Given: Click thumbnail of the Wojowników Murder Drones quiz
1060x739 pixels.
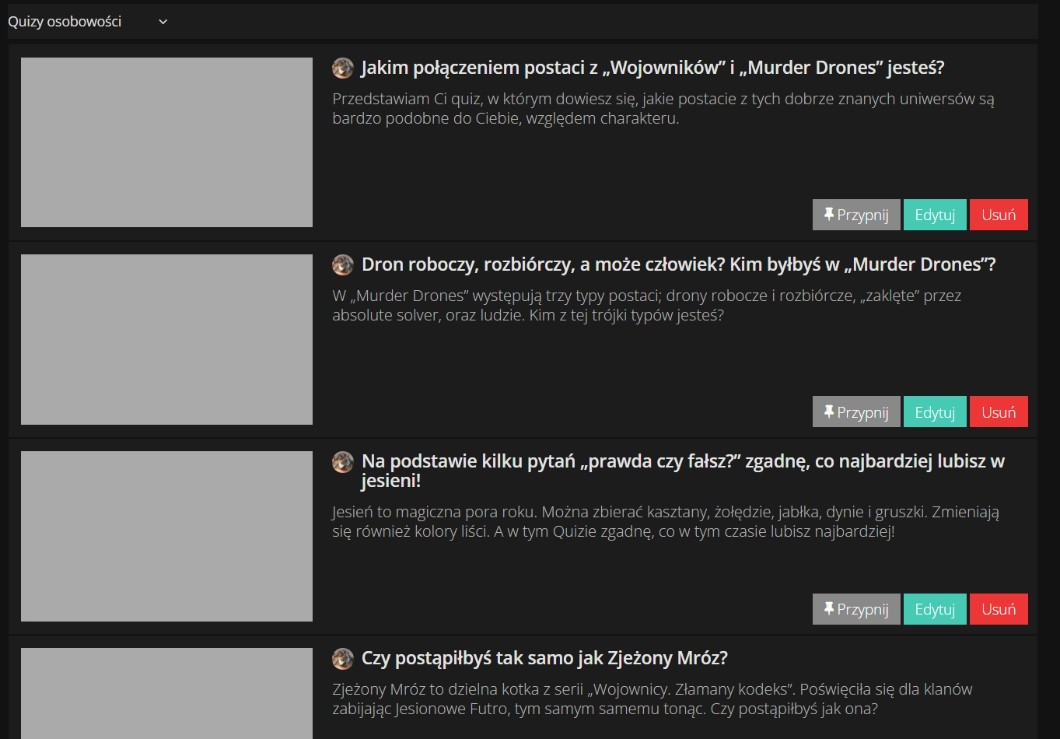Looking at the screenshot, I should tap(167, 142).
